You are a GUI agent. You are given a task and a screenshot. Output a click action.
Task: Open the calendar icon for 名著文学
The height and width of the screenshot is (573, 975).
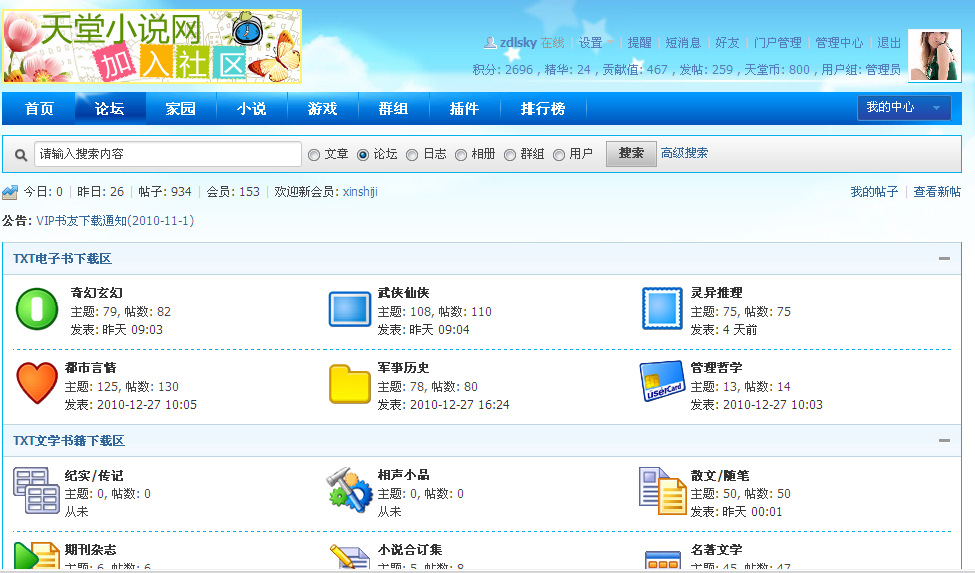coord(663,559)
